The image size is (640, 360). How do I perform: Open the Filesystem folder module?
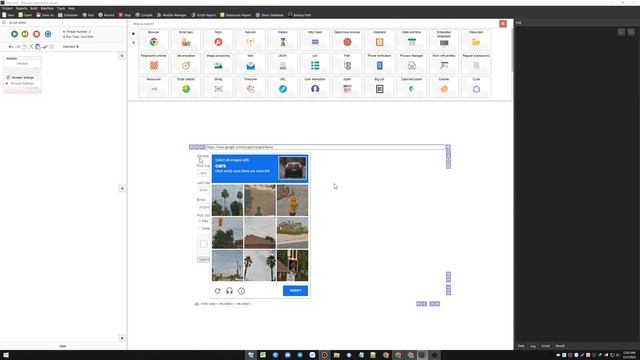pos(476,40)
